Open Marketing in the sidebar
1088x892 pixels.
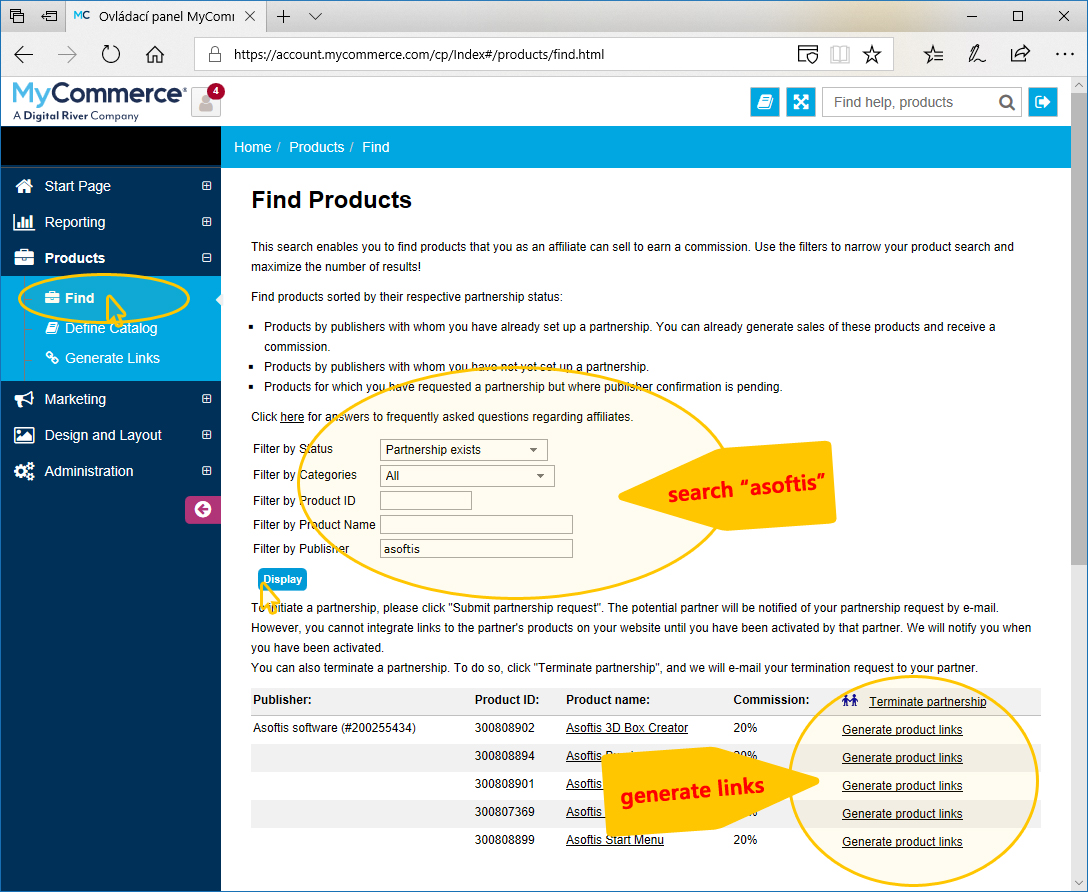click(x=75, y=399)
